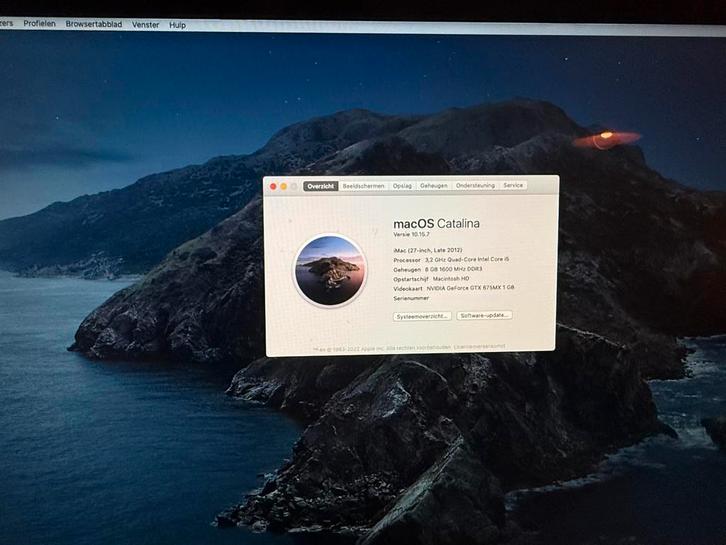Close the About This Mac window

[273, 186]
